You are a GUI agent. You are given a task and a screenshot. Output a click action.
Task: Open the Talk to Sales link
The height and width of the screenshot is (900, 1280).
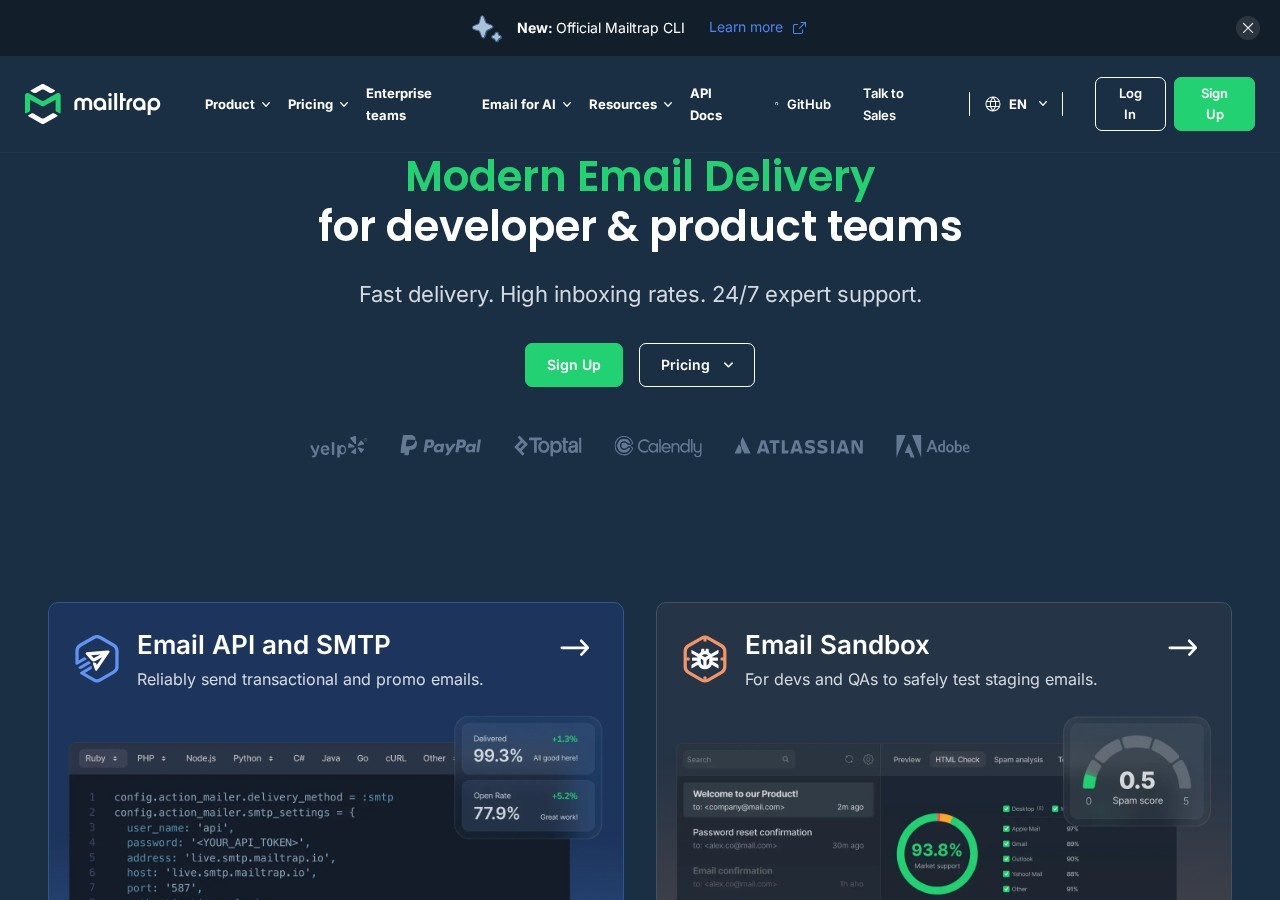pos(884,104)
